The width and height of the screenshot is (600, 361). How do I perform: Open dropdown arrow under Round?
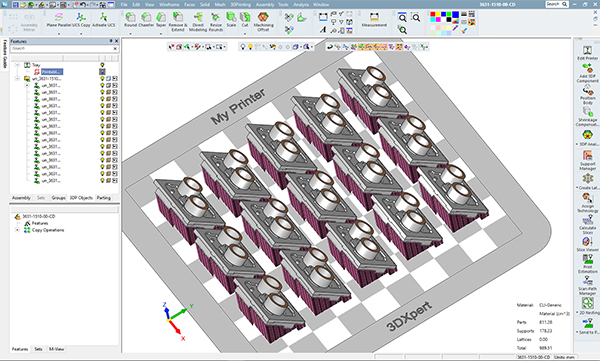point(130,34)
